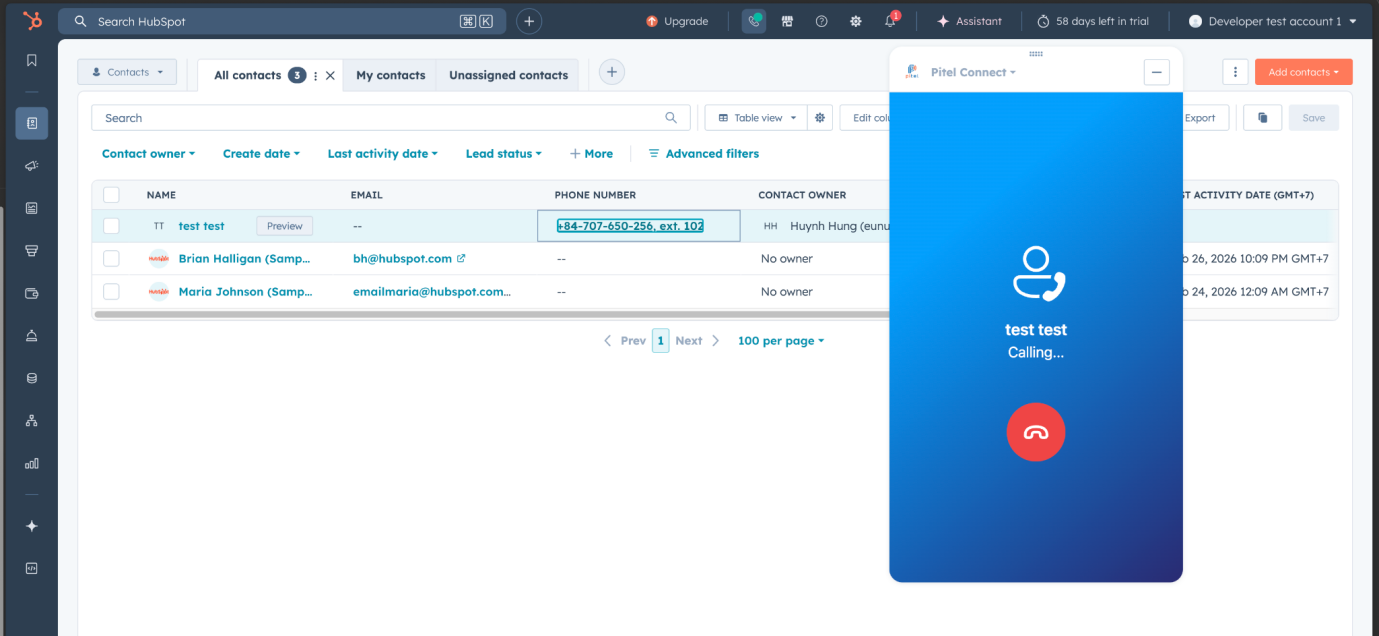
Task: Switch to the My contacts tab
Action: [390, 75]
